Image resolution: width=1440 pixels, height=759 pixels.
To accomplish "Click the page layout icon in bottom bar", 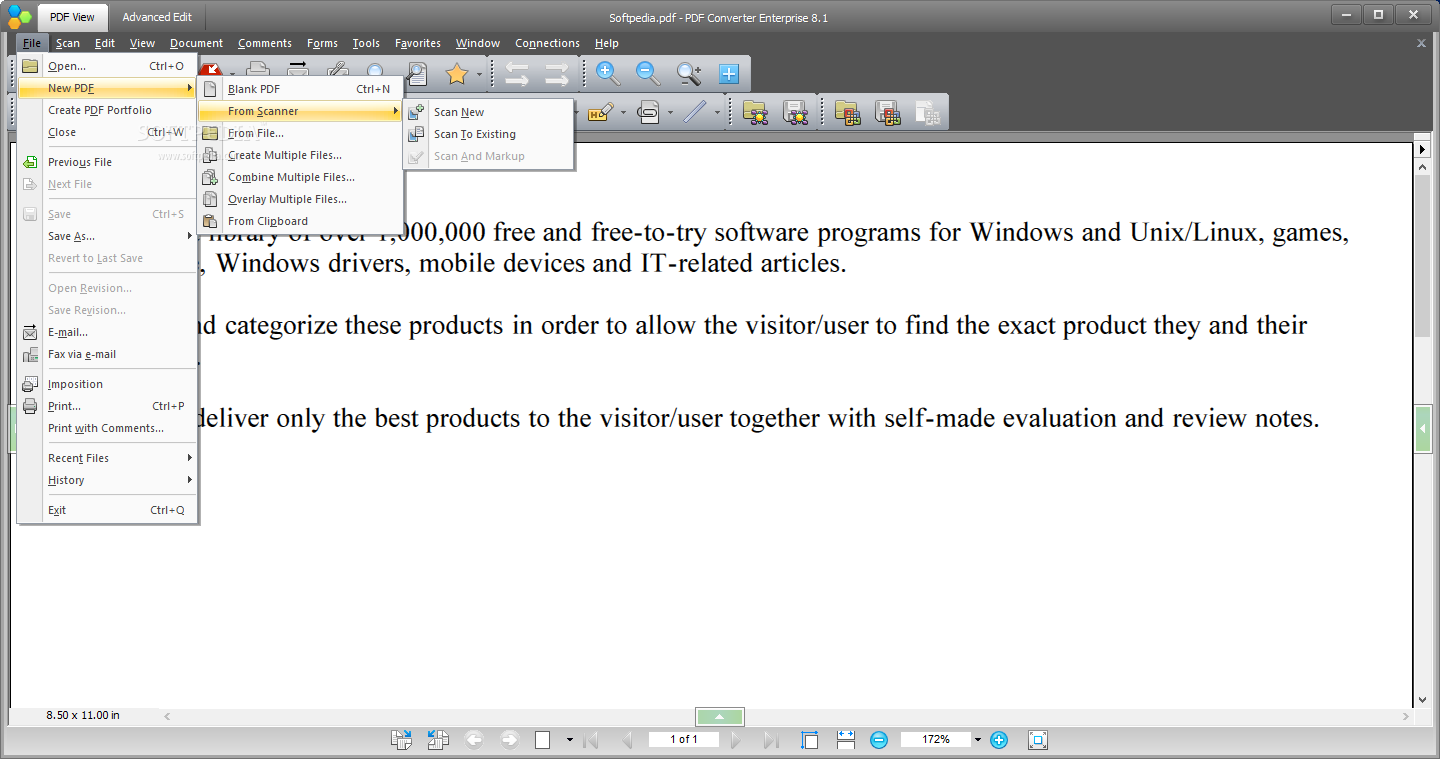I will 543,740.
